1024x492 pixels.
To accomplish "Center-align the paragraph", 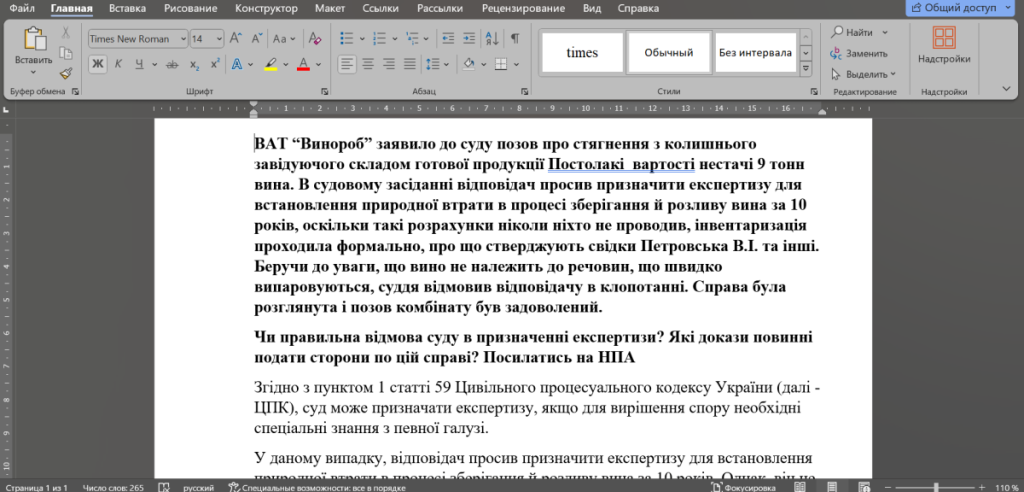I will point(368,64).
